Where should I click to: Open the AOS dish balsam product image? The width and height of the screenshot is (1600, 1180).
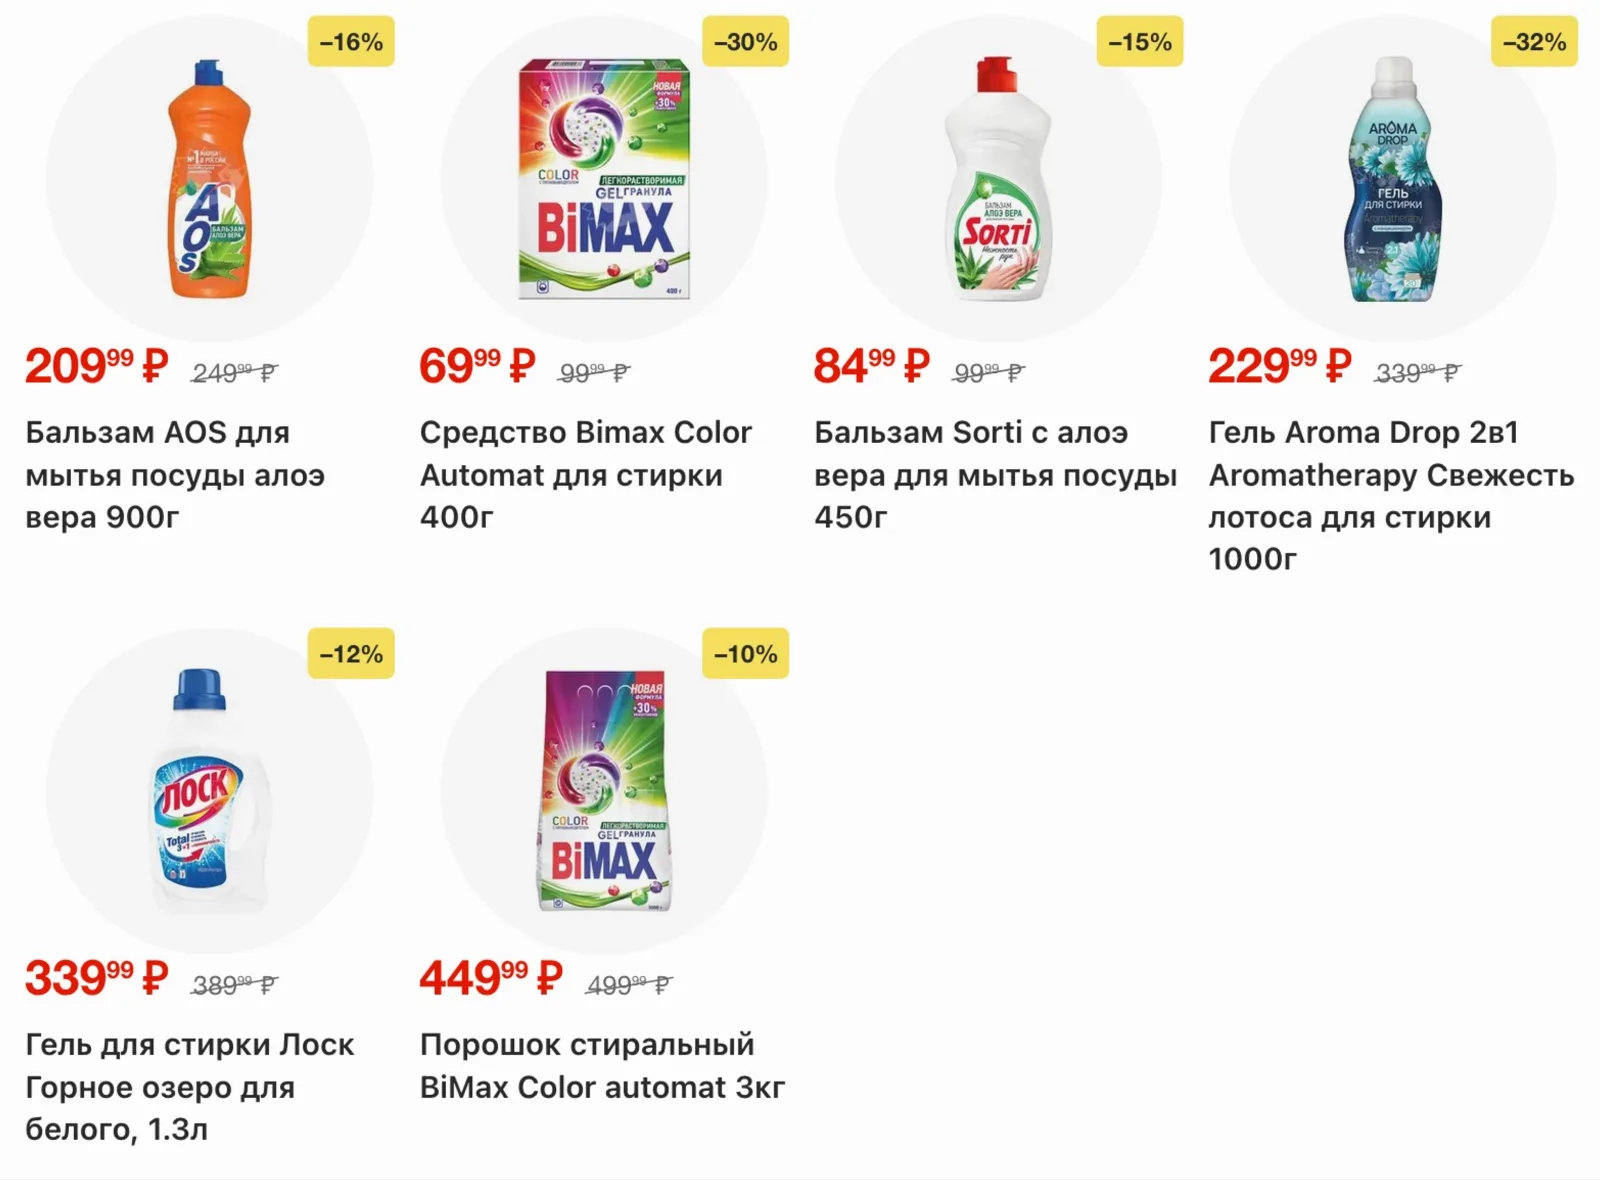(209, 180)
